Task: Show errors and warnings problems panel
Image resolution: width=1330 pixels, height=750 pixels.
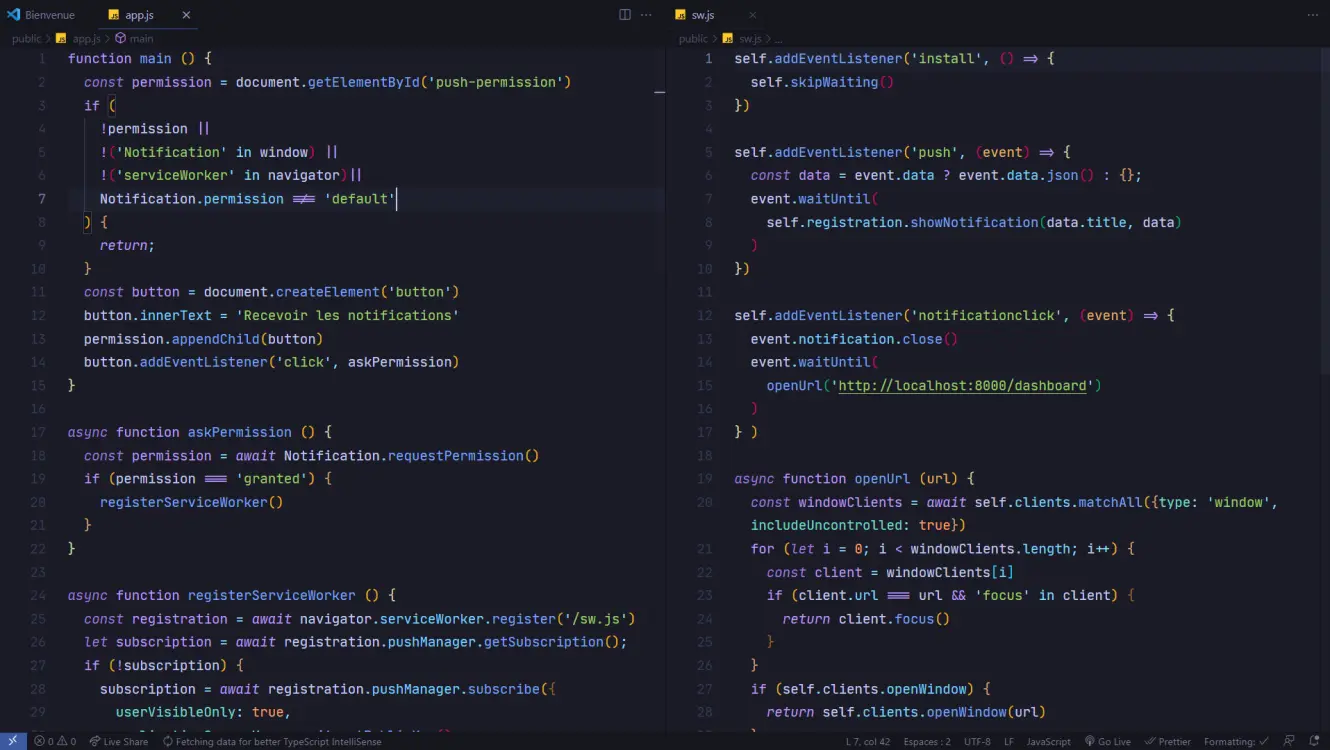Action: [x=55, y=741]
